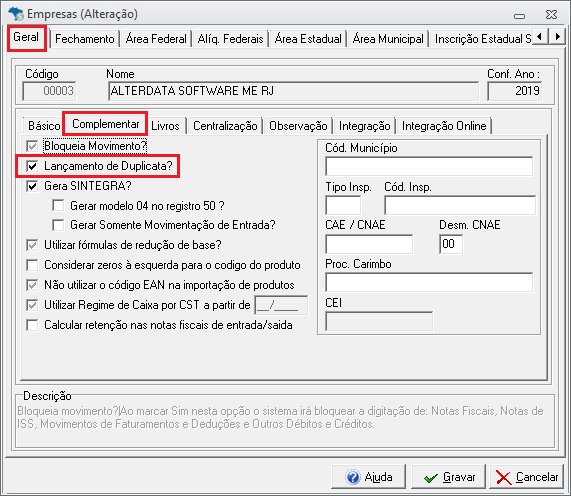This screenshot has height=496, width=571.
Task: Uncheck Lançamento de Duplicata checkbox
Action: pos(32,166)
